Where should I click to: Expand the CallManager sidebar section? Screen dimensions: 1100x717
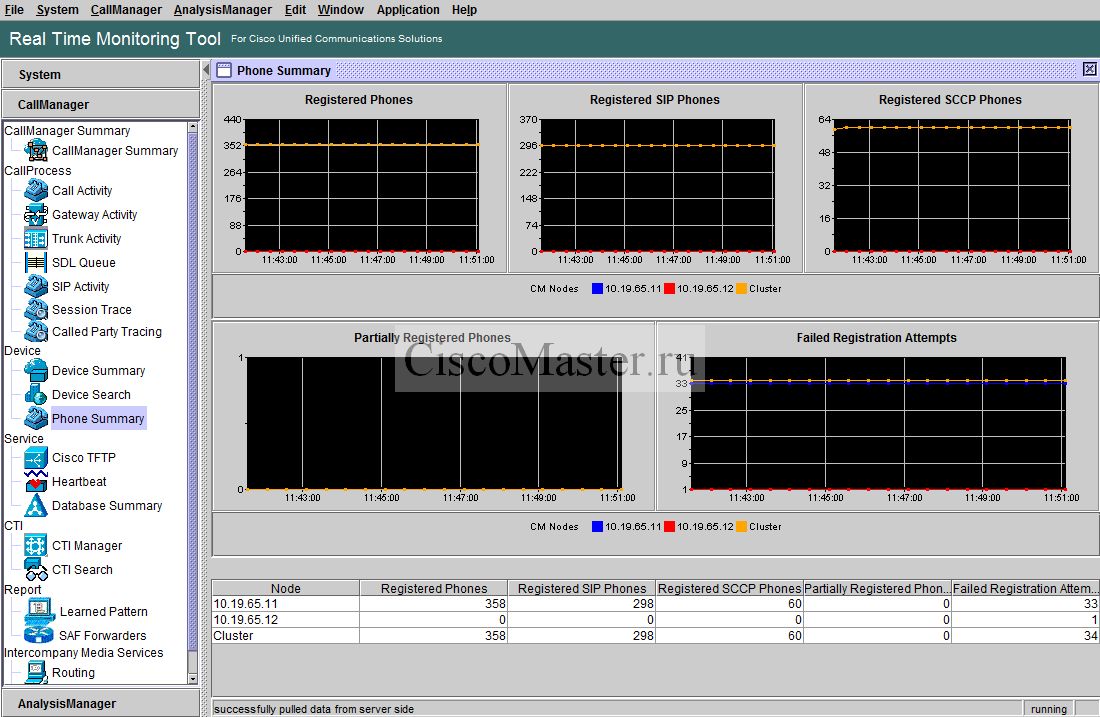[101, 105]
